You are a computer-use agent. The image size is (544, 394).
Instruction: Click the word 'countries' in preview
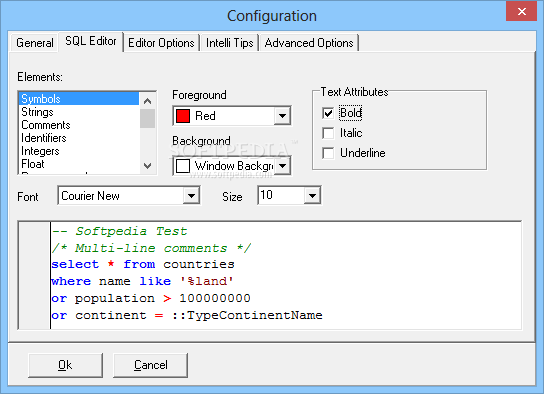coord(199,264)
